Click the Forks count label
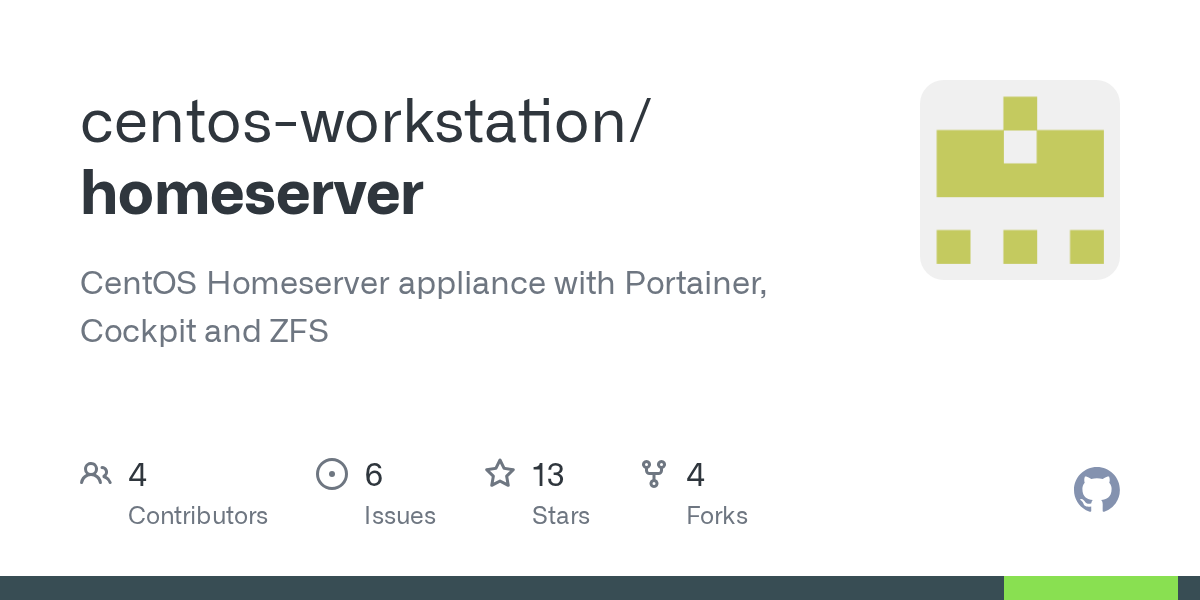Viewport: 1200px width, 600px height. tap(717, 515)
